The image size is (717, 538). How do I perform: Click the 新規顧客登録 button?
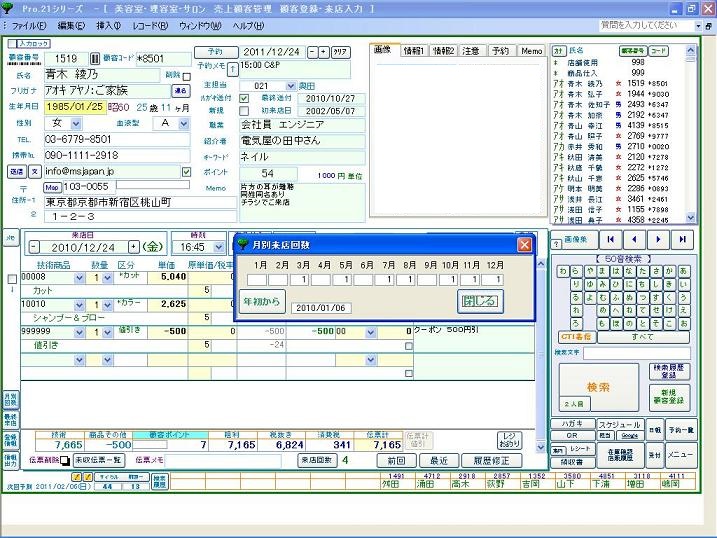[x=669, y=397]
